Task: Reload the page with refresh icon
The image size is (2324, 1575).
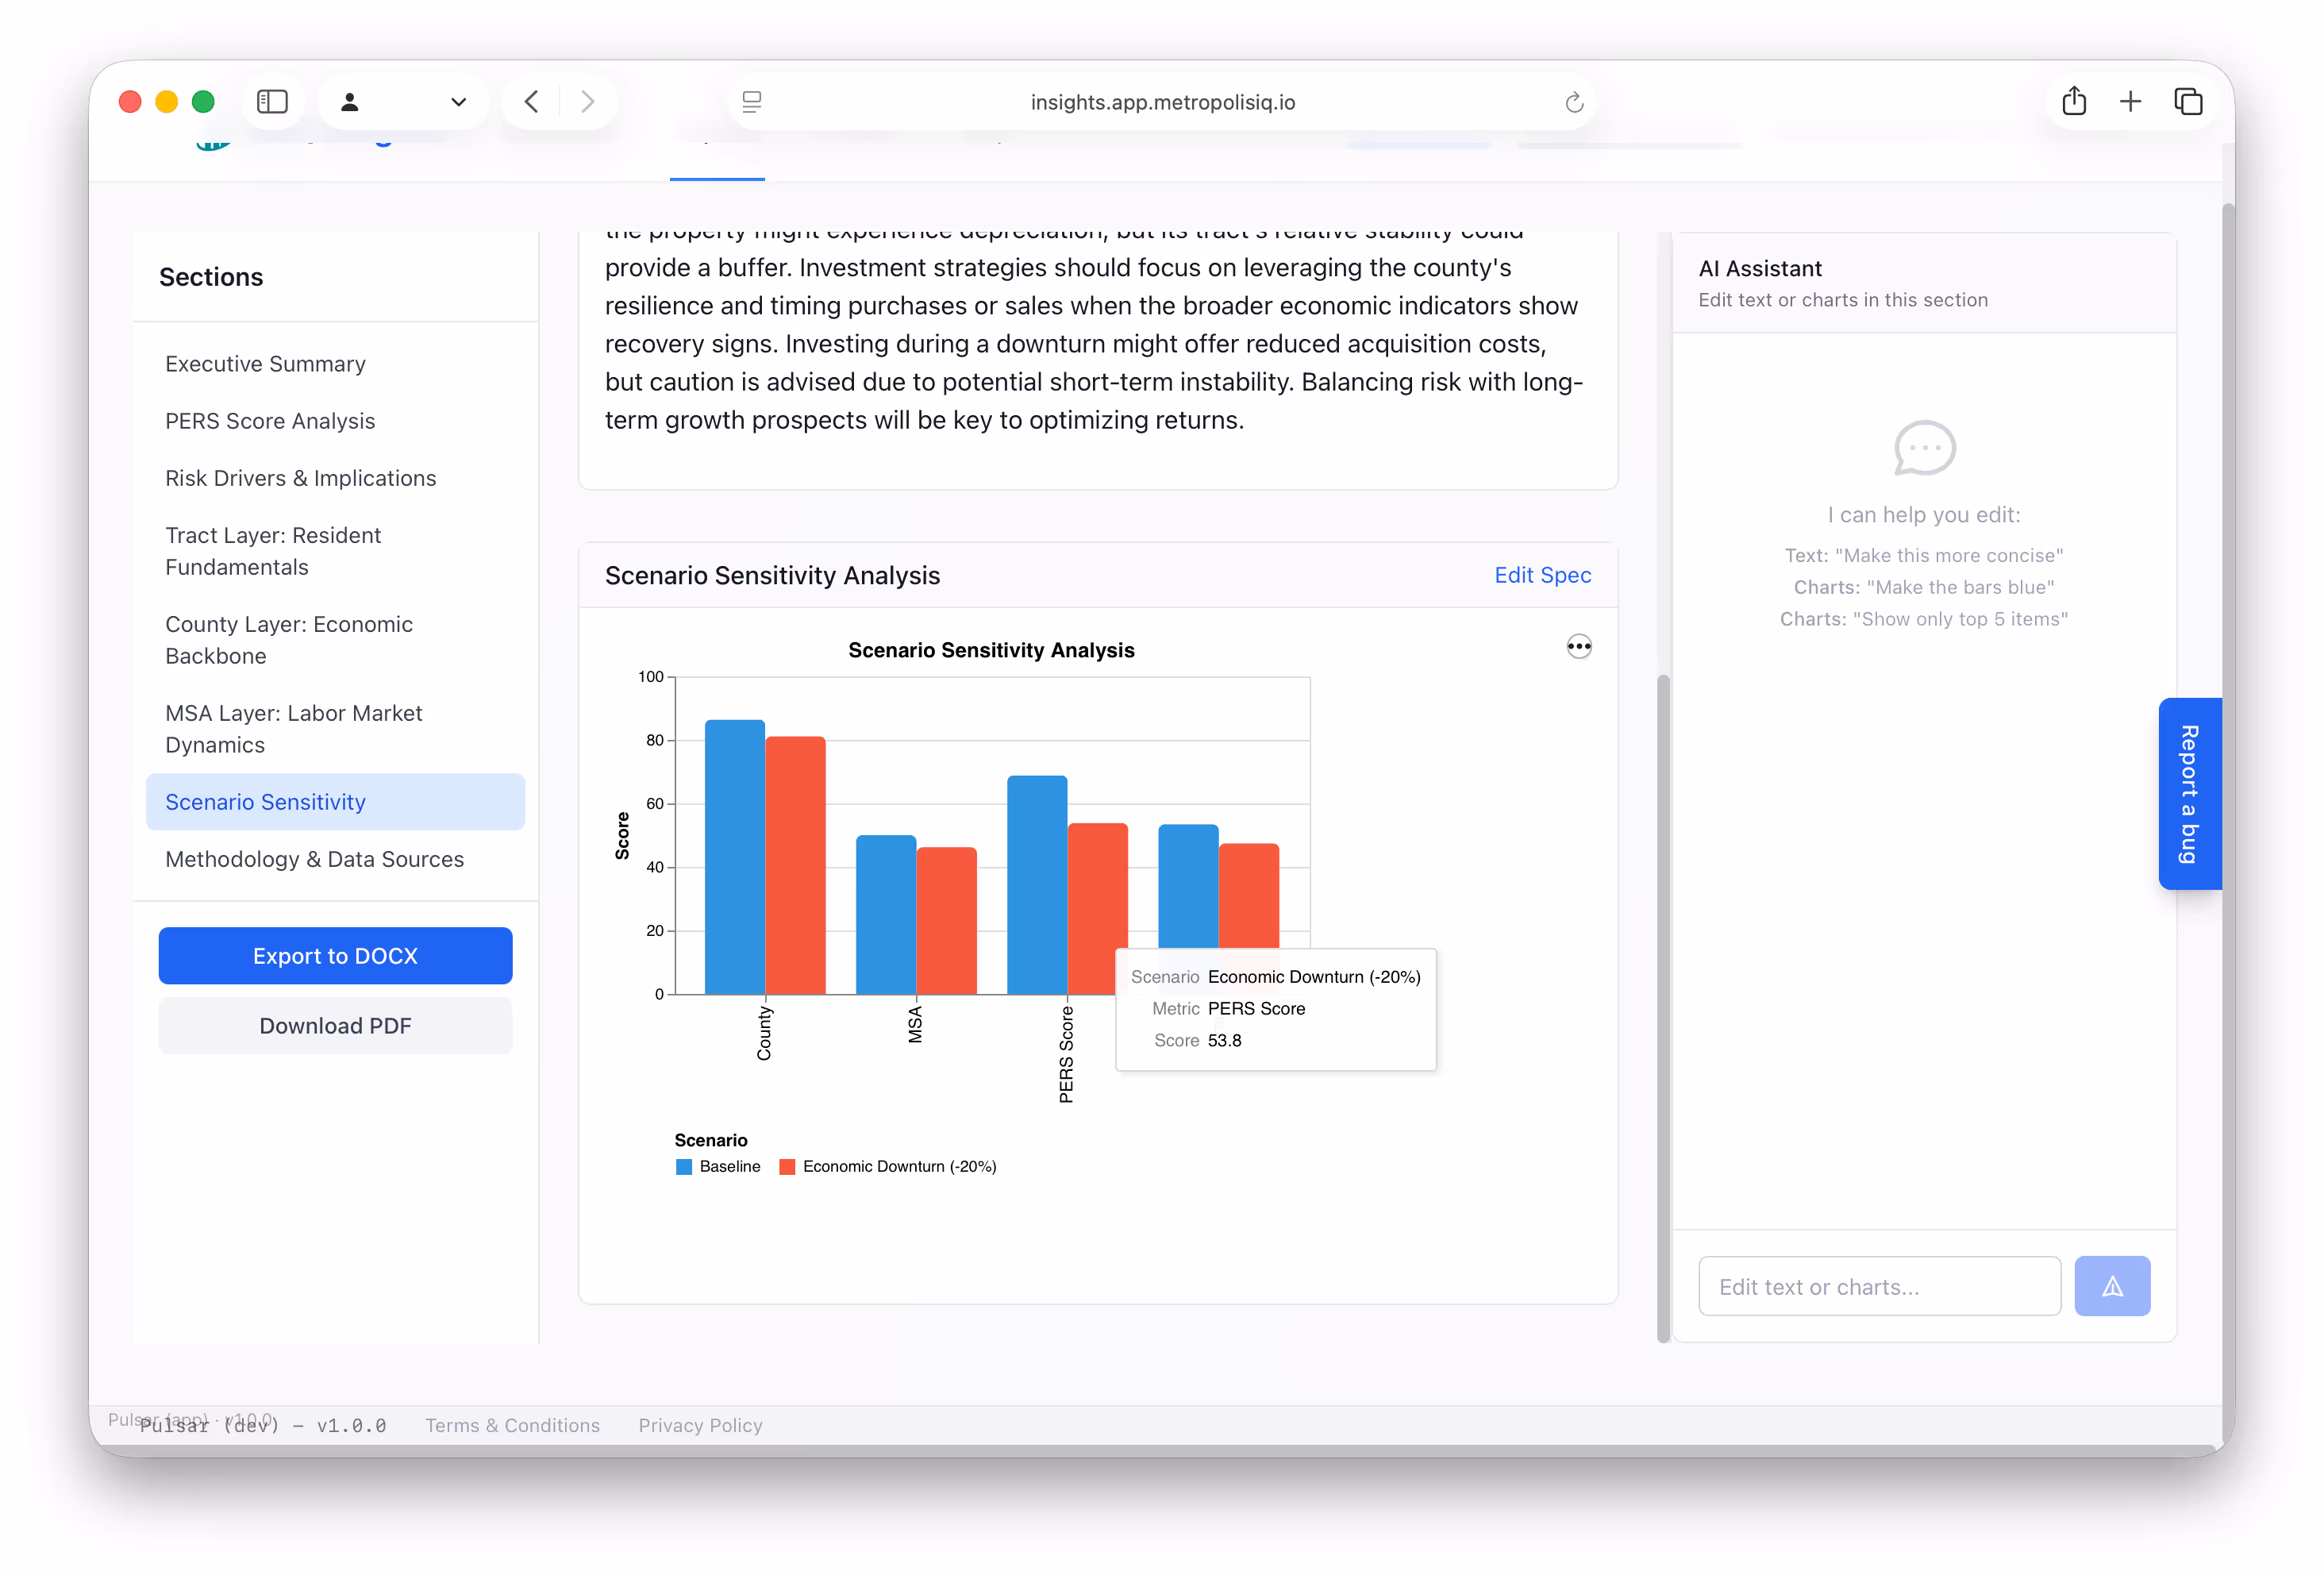Action: pos(1574,102)
